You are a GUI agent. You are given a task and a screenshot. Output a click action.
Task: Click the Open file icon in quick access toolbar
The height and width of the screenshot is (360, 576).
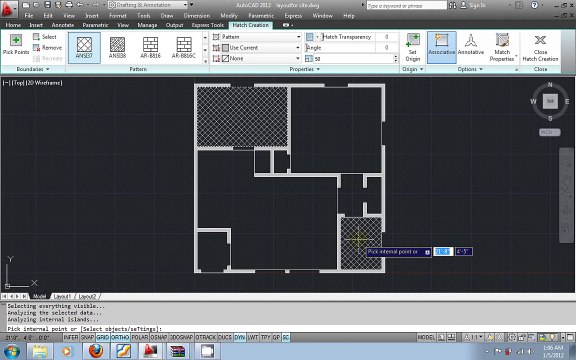click(x=36, y=5)
